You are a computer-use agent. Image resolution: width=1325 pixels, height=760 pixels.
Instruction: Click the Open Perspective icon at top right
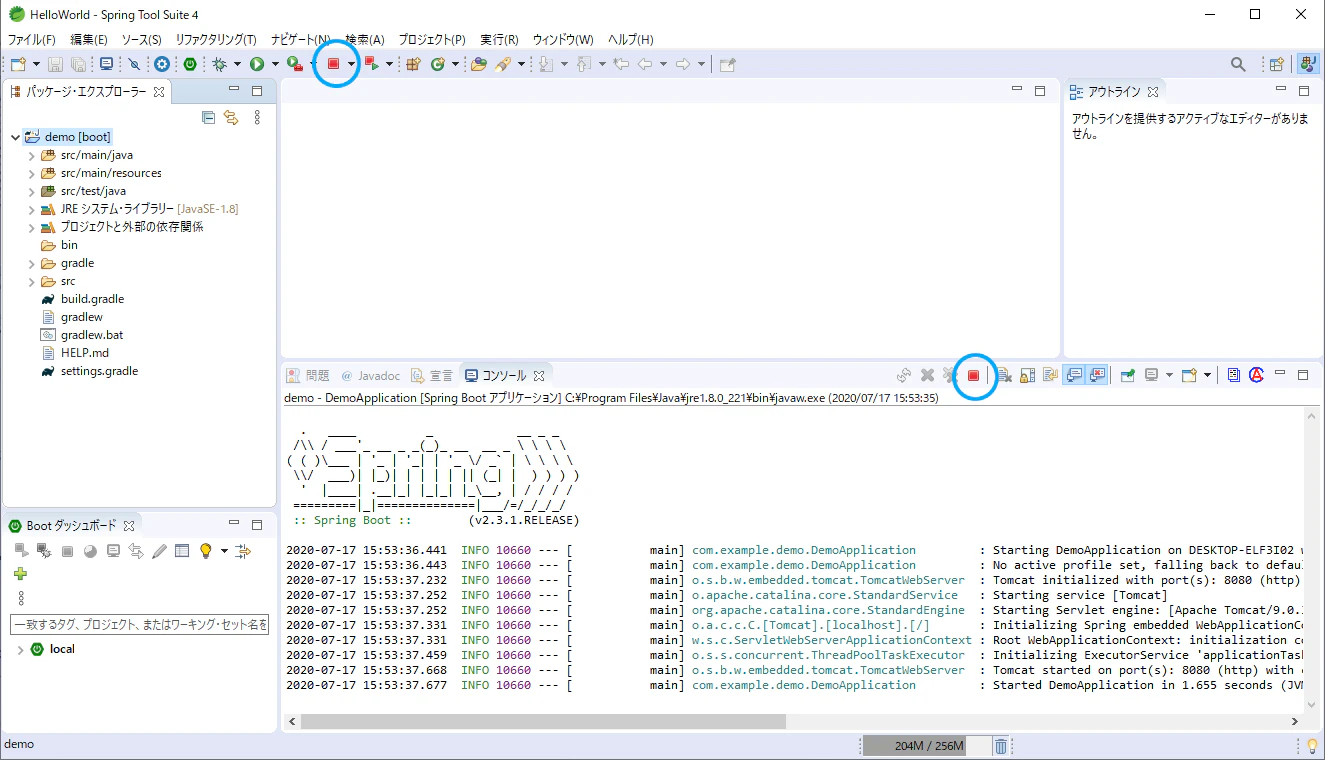[1276, 64]
